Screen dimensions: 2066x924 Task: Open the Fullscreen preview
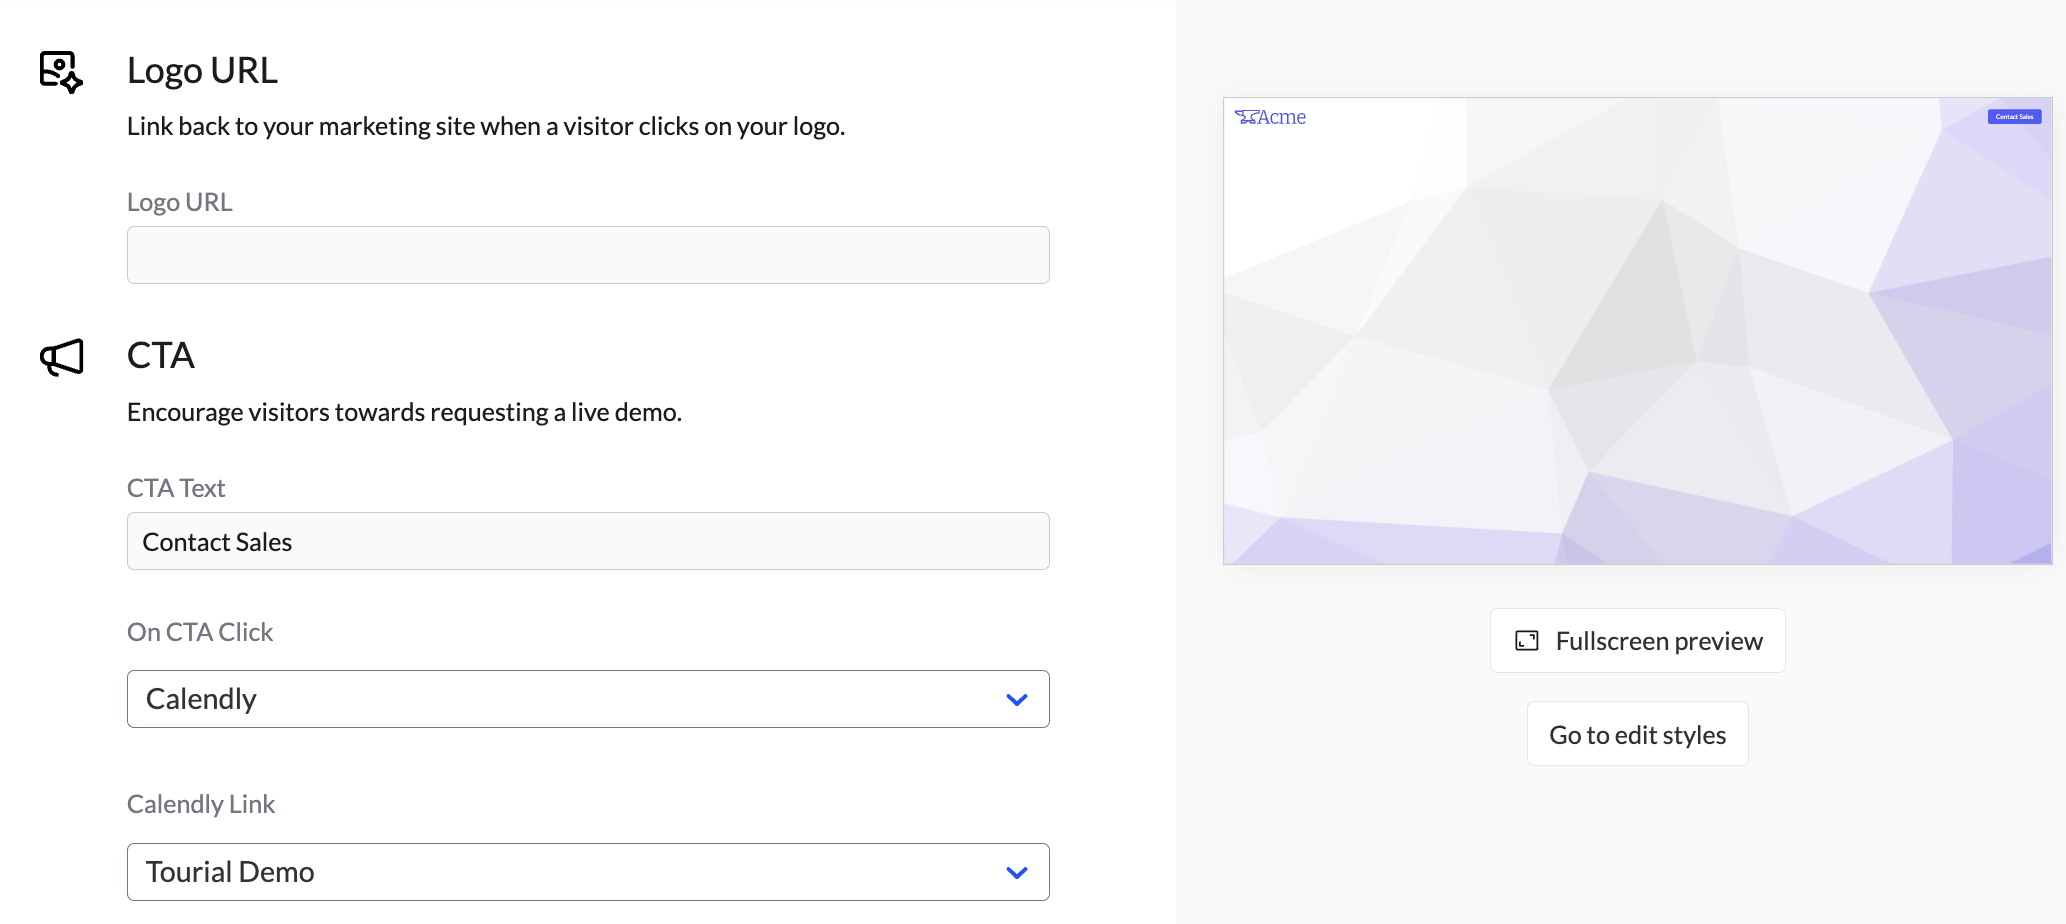click(x=1637, y=641)
